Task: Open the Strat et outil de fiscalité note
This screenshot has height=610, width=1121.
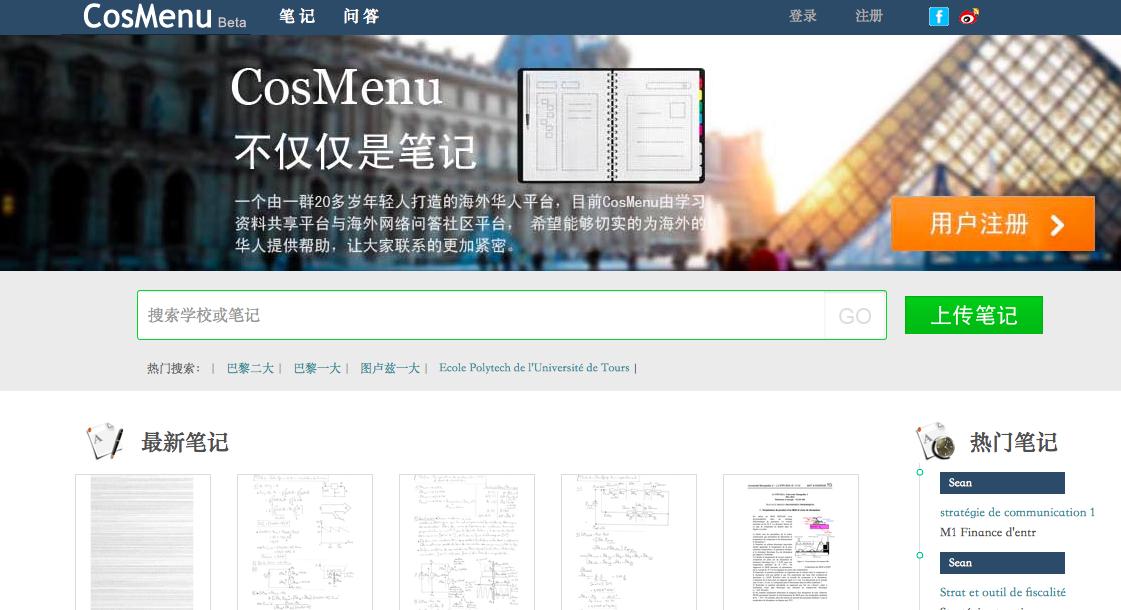Action: click(1002, 592)
